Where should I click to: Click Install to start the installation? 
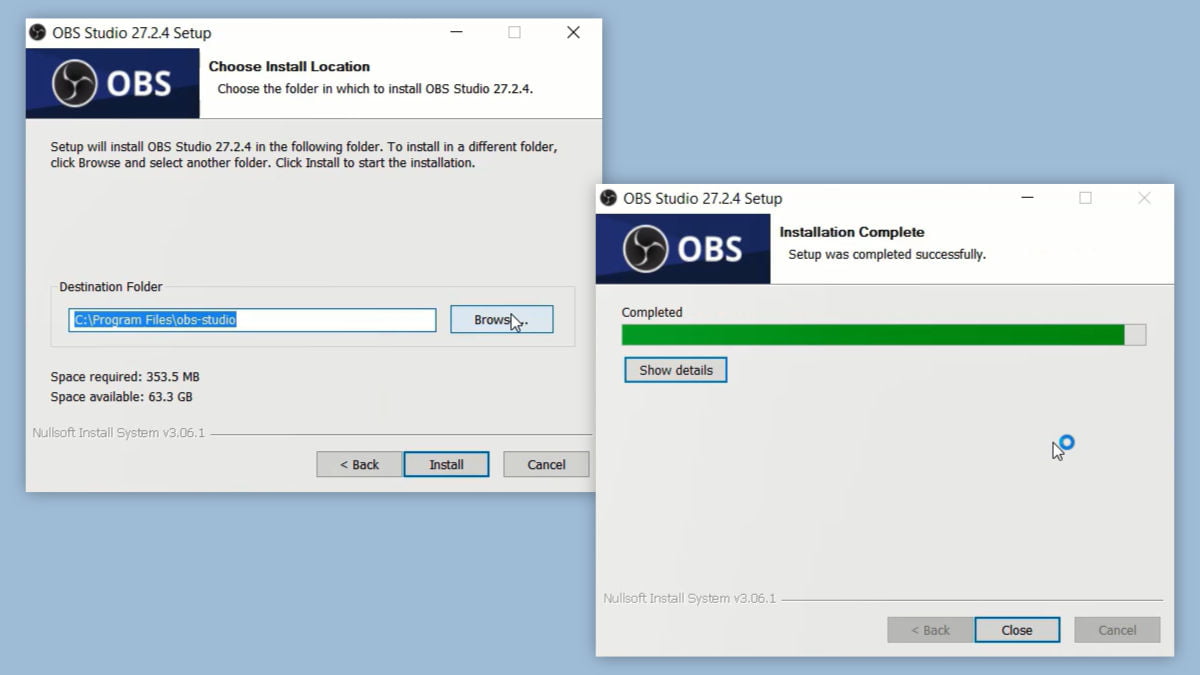click(446, 464)
